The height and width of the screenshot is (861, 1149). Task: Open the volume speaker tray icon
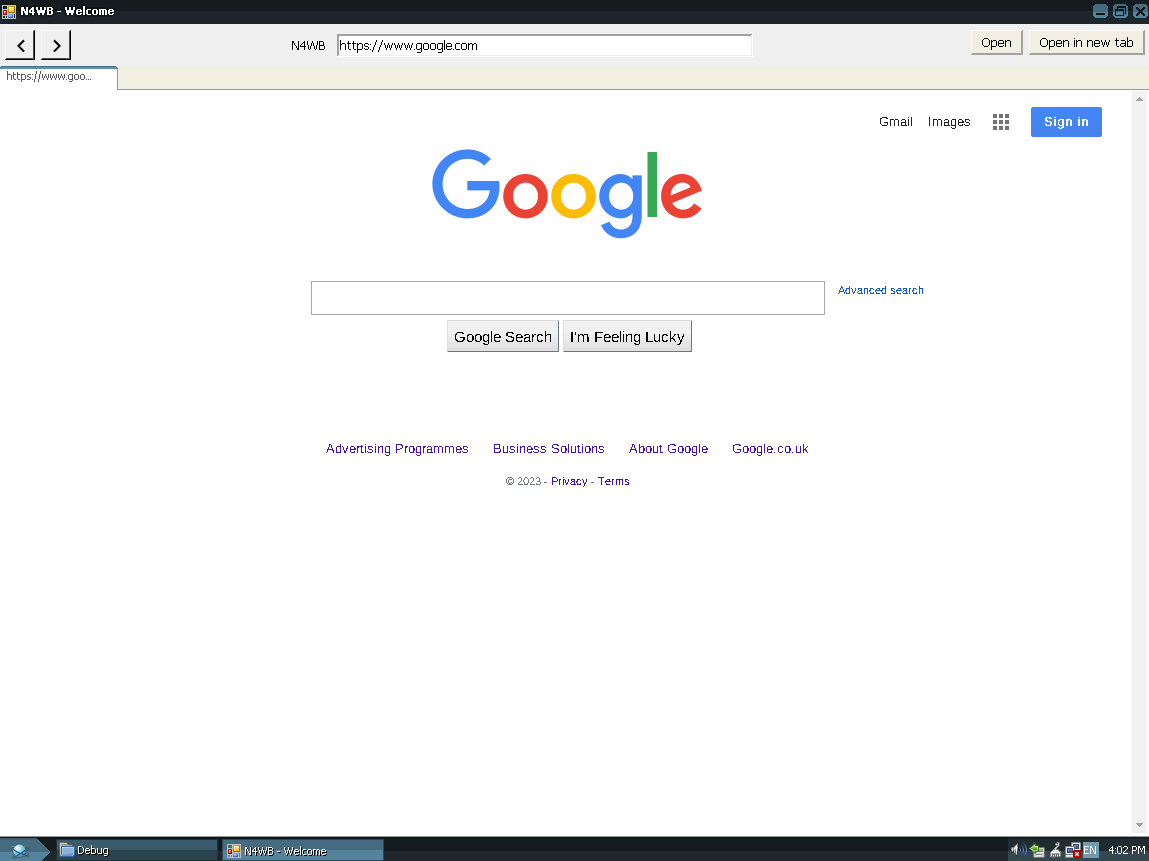click(x=1018, y=850)
